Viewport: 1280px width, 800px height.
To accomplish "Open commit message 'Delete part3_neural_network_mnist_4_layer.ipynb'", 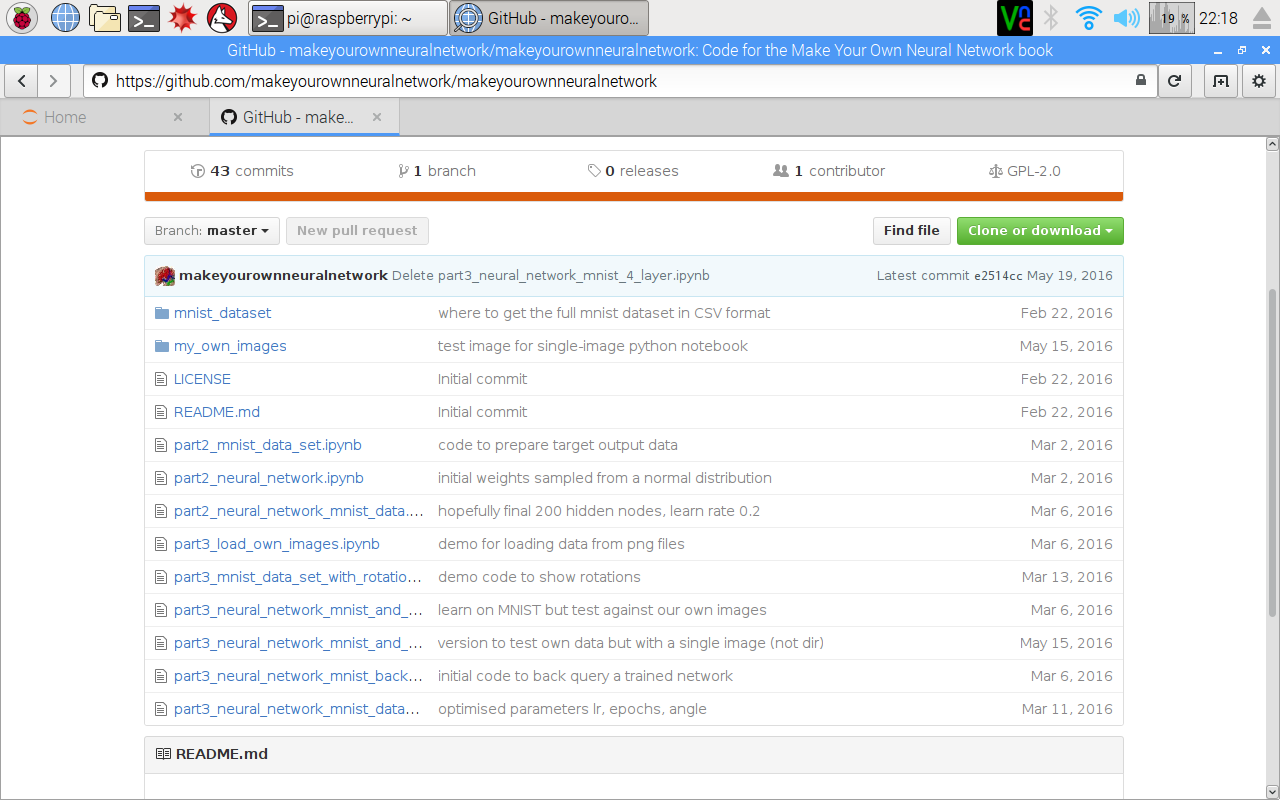I will coord(551,276).
